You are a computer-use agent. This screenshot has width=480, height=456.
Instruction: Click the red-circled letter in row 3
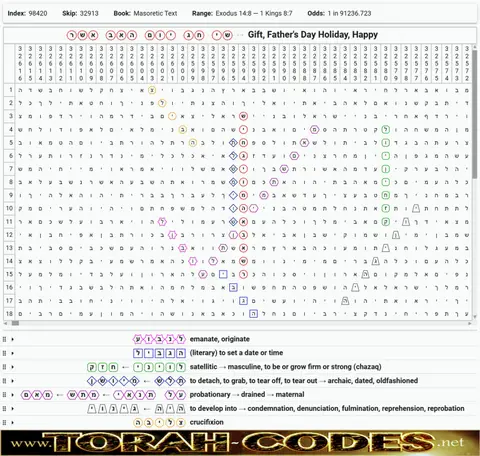(x=243, y=116)
